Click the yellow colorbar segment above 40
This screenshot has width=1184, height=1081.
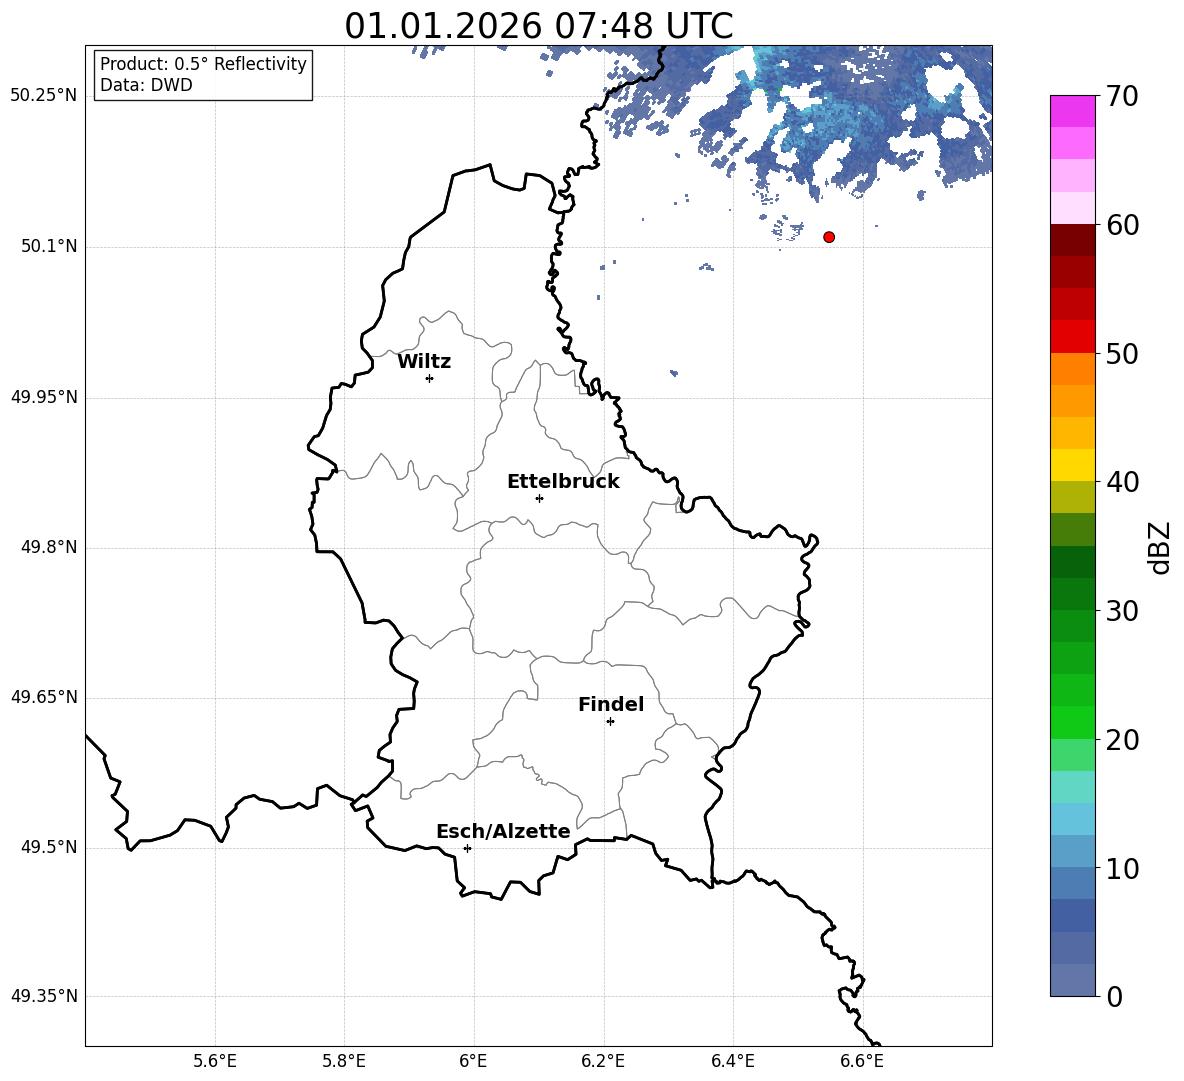point(1072,466)
